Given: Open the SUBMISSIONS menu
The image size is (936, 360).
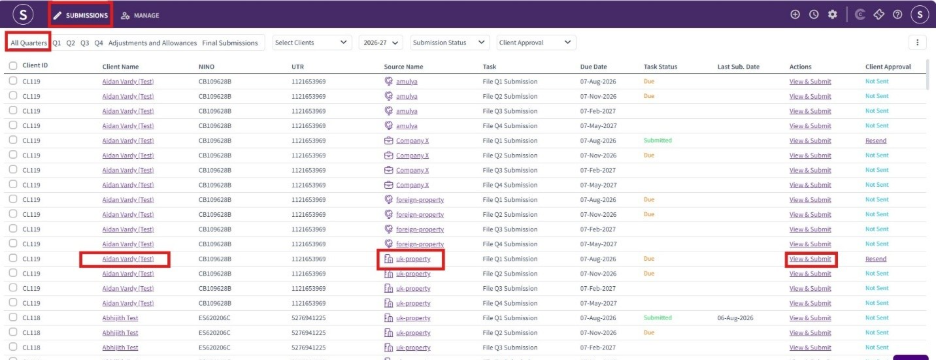Looking at the screenshot, I should (x=80, y=16).
